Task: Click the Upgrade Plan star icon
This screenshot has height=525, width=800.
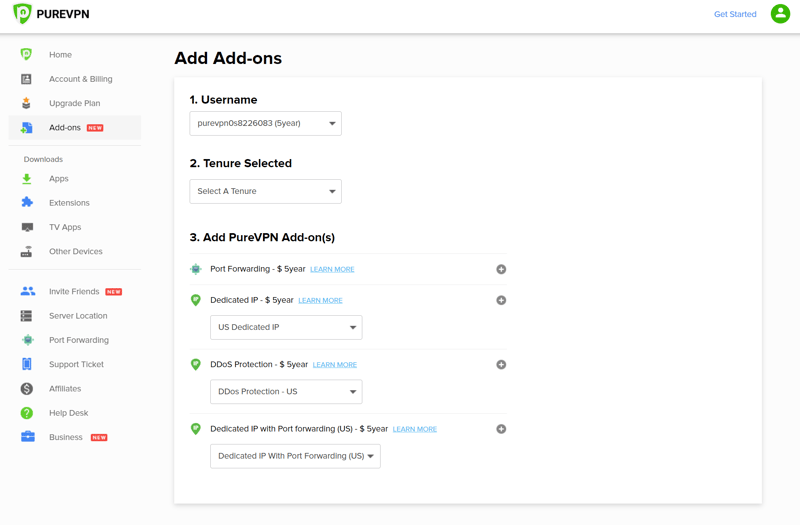Action: pos(27,103)
